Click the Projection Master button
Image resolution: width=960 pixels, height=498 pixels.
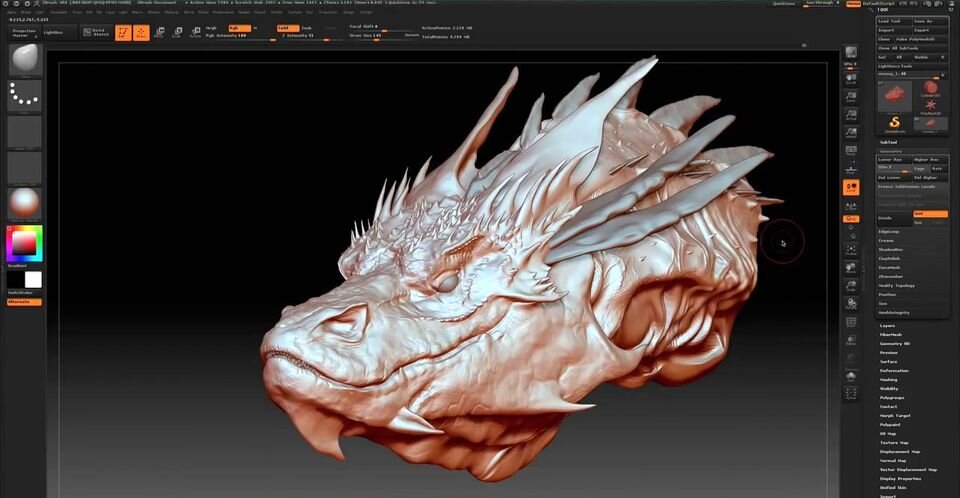click(x=24, y=32)
